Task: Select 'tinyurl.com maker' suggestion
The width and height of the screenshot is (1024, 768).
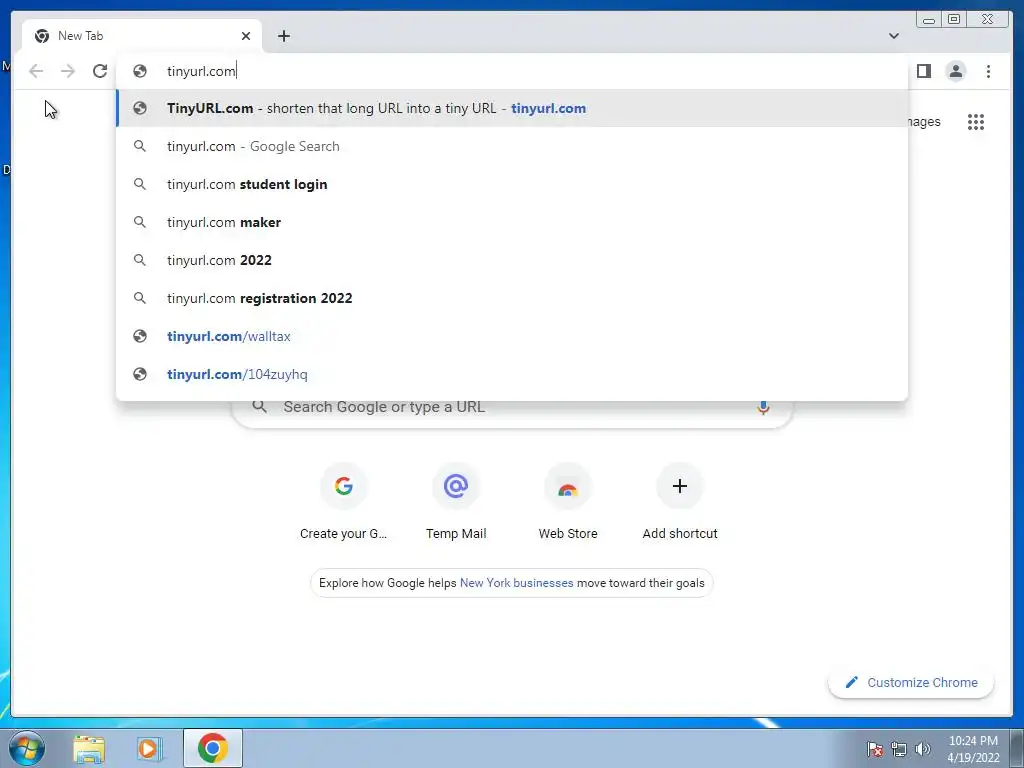Action: coord(512,222)
